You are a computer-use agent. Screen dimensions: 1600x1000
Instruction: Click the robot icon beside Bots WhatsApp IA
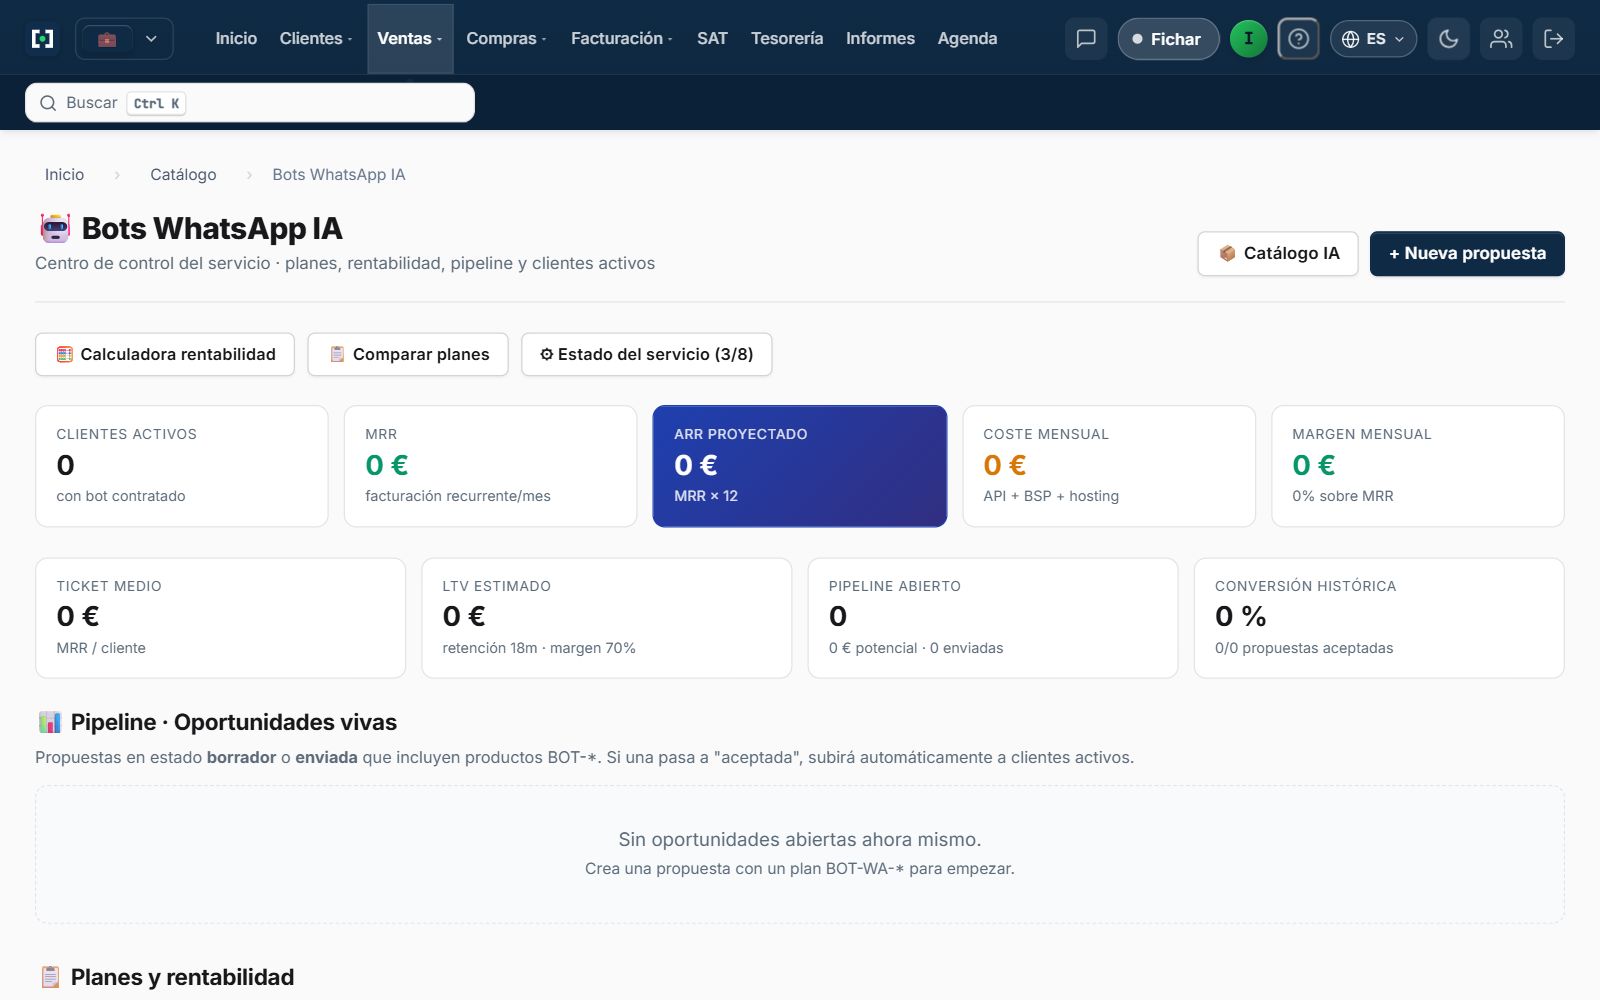point(55,229)
